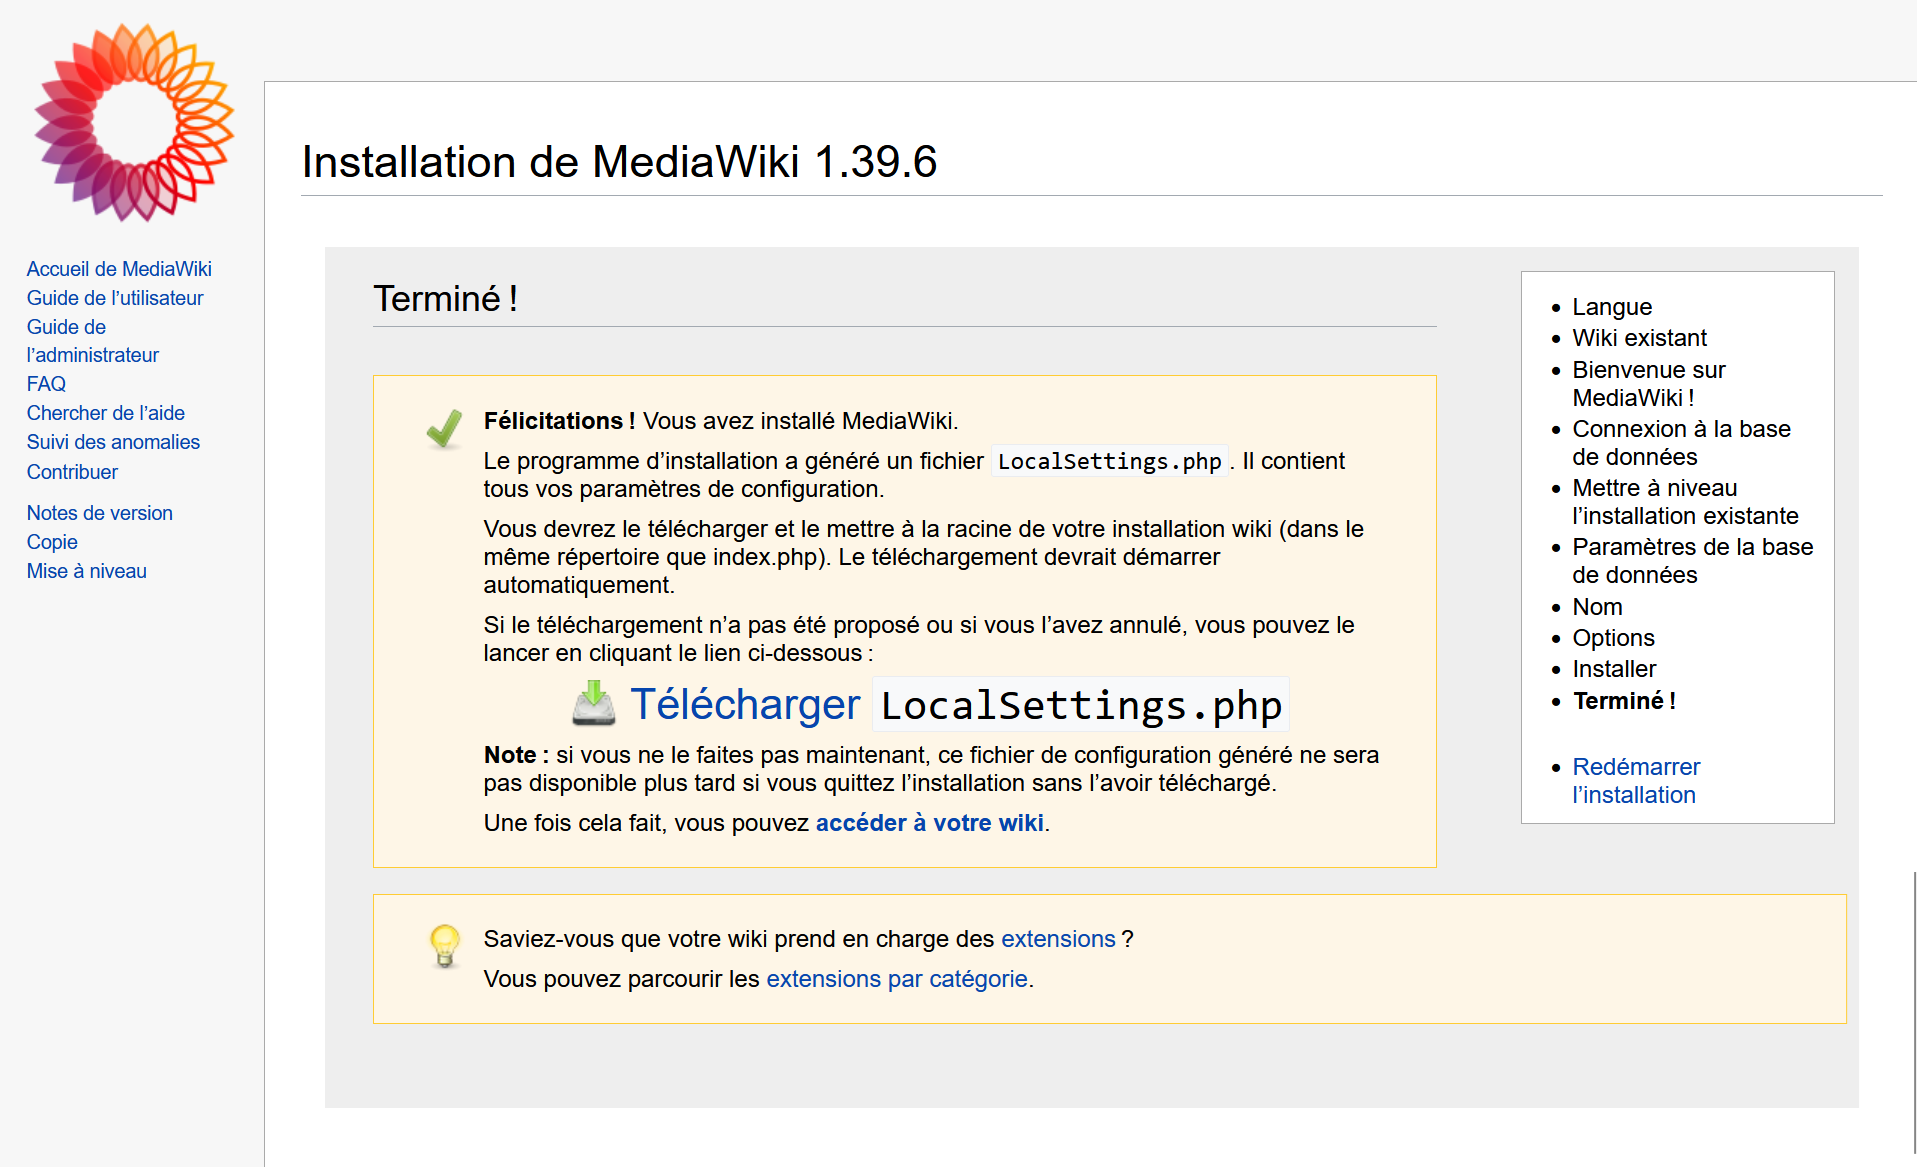This screenshot has width=1917, height=1167.
Task: Open the FAQ sidebar link
Action: [x=46, y=384]
